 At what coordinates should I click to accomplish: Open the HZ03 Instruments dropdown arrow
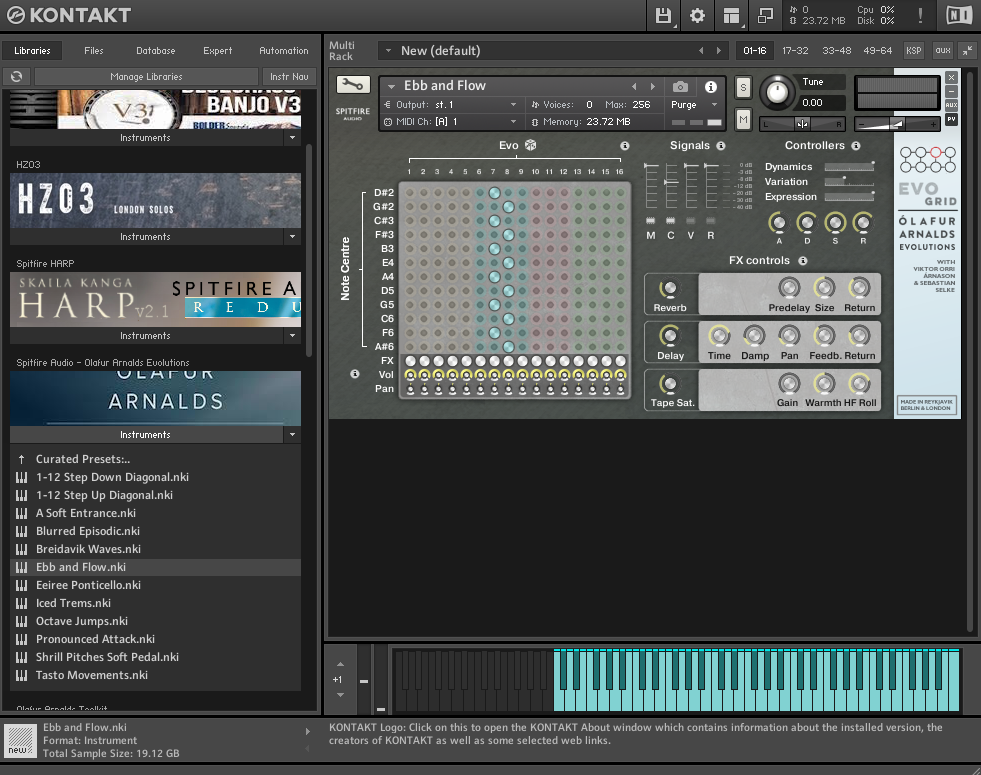pos(292,236)
